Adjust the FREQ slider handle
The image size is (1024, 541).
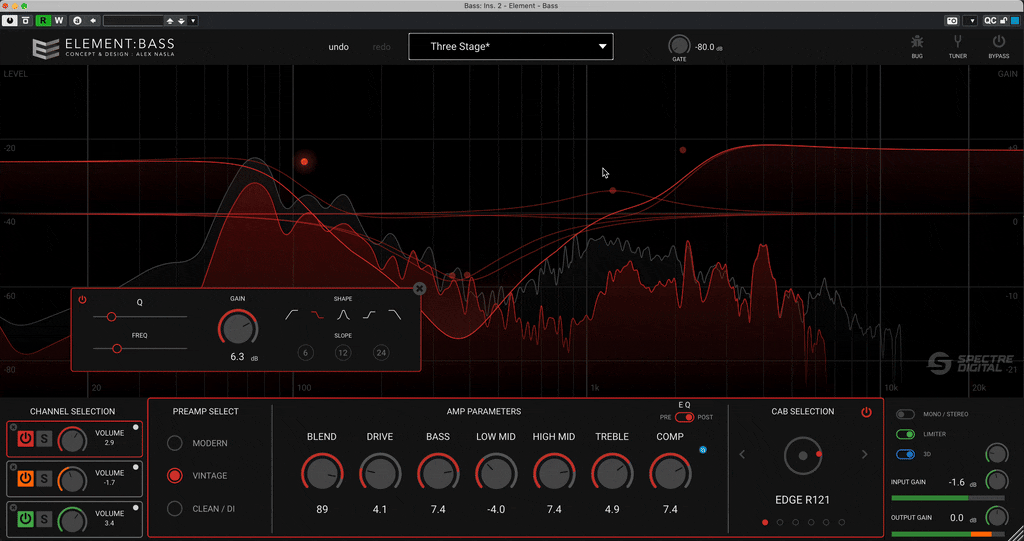coord(117,349)
